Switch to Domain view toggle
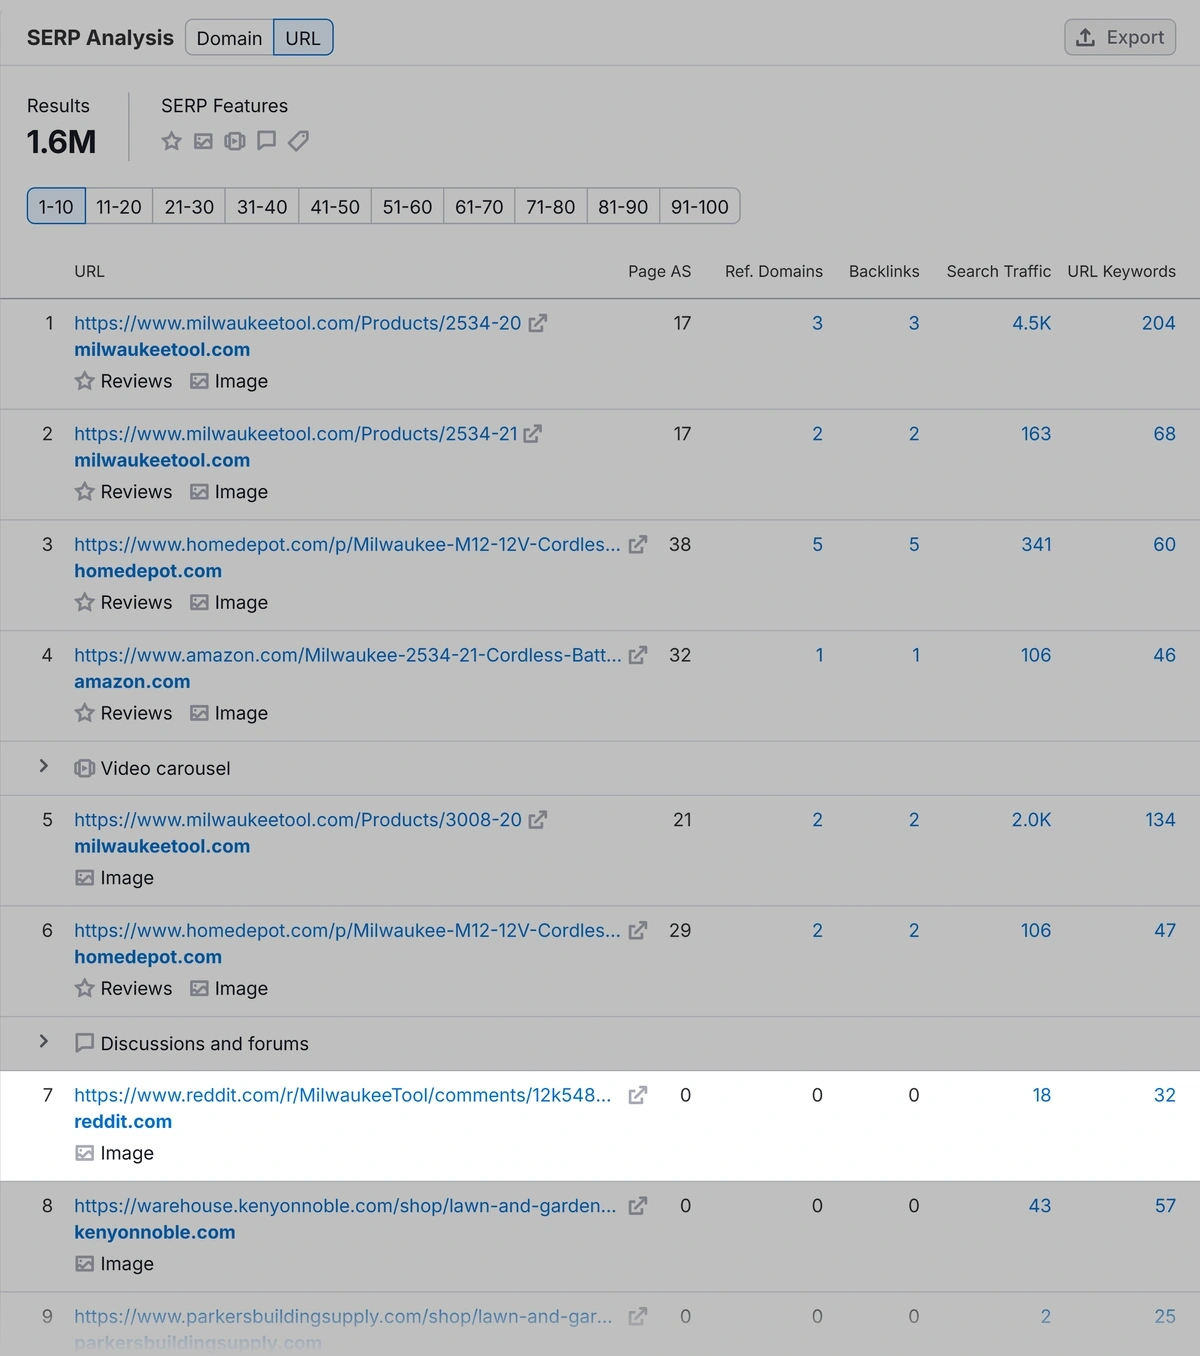This screenshot has width=1200, height=1356. pos(229,38)
